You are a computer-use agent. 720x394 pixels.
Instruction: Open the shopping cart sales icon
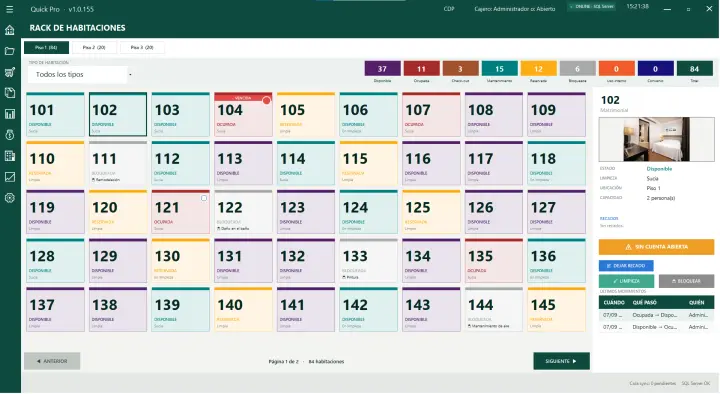10,72
